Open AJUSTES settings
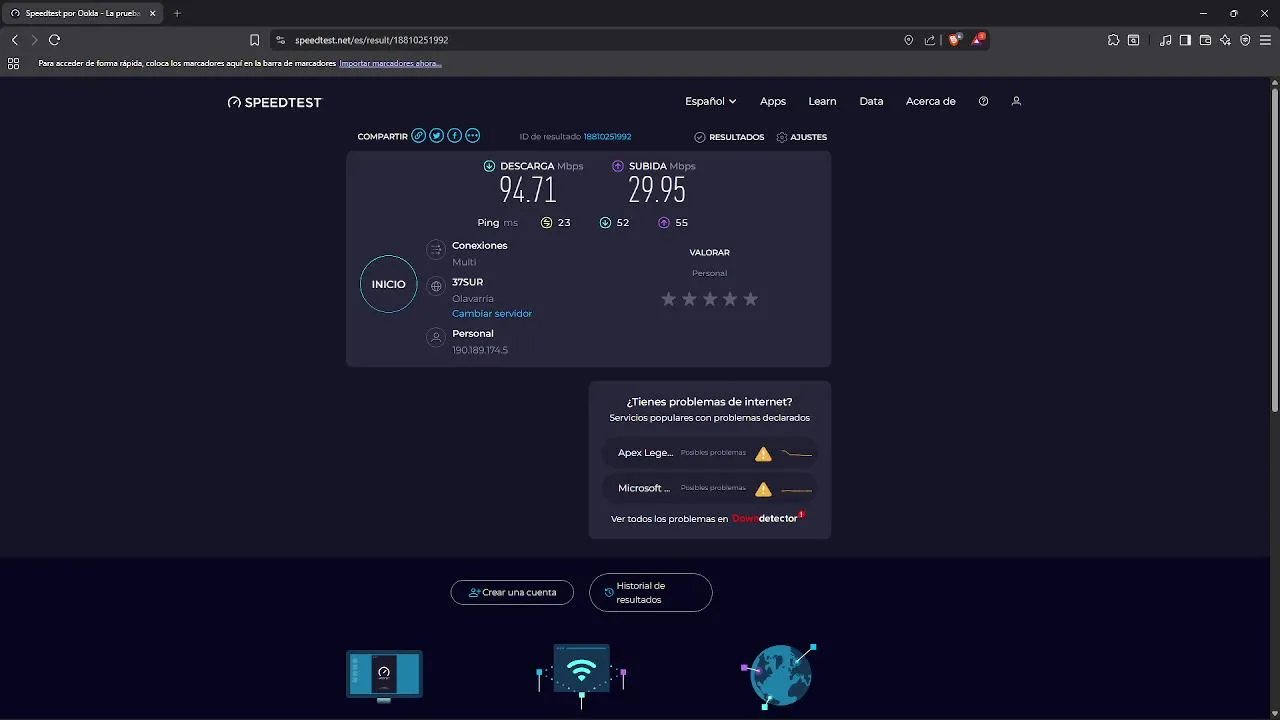Viewport: 1280px width, 720px height. [x=802, y=137]
